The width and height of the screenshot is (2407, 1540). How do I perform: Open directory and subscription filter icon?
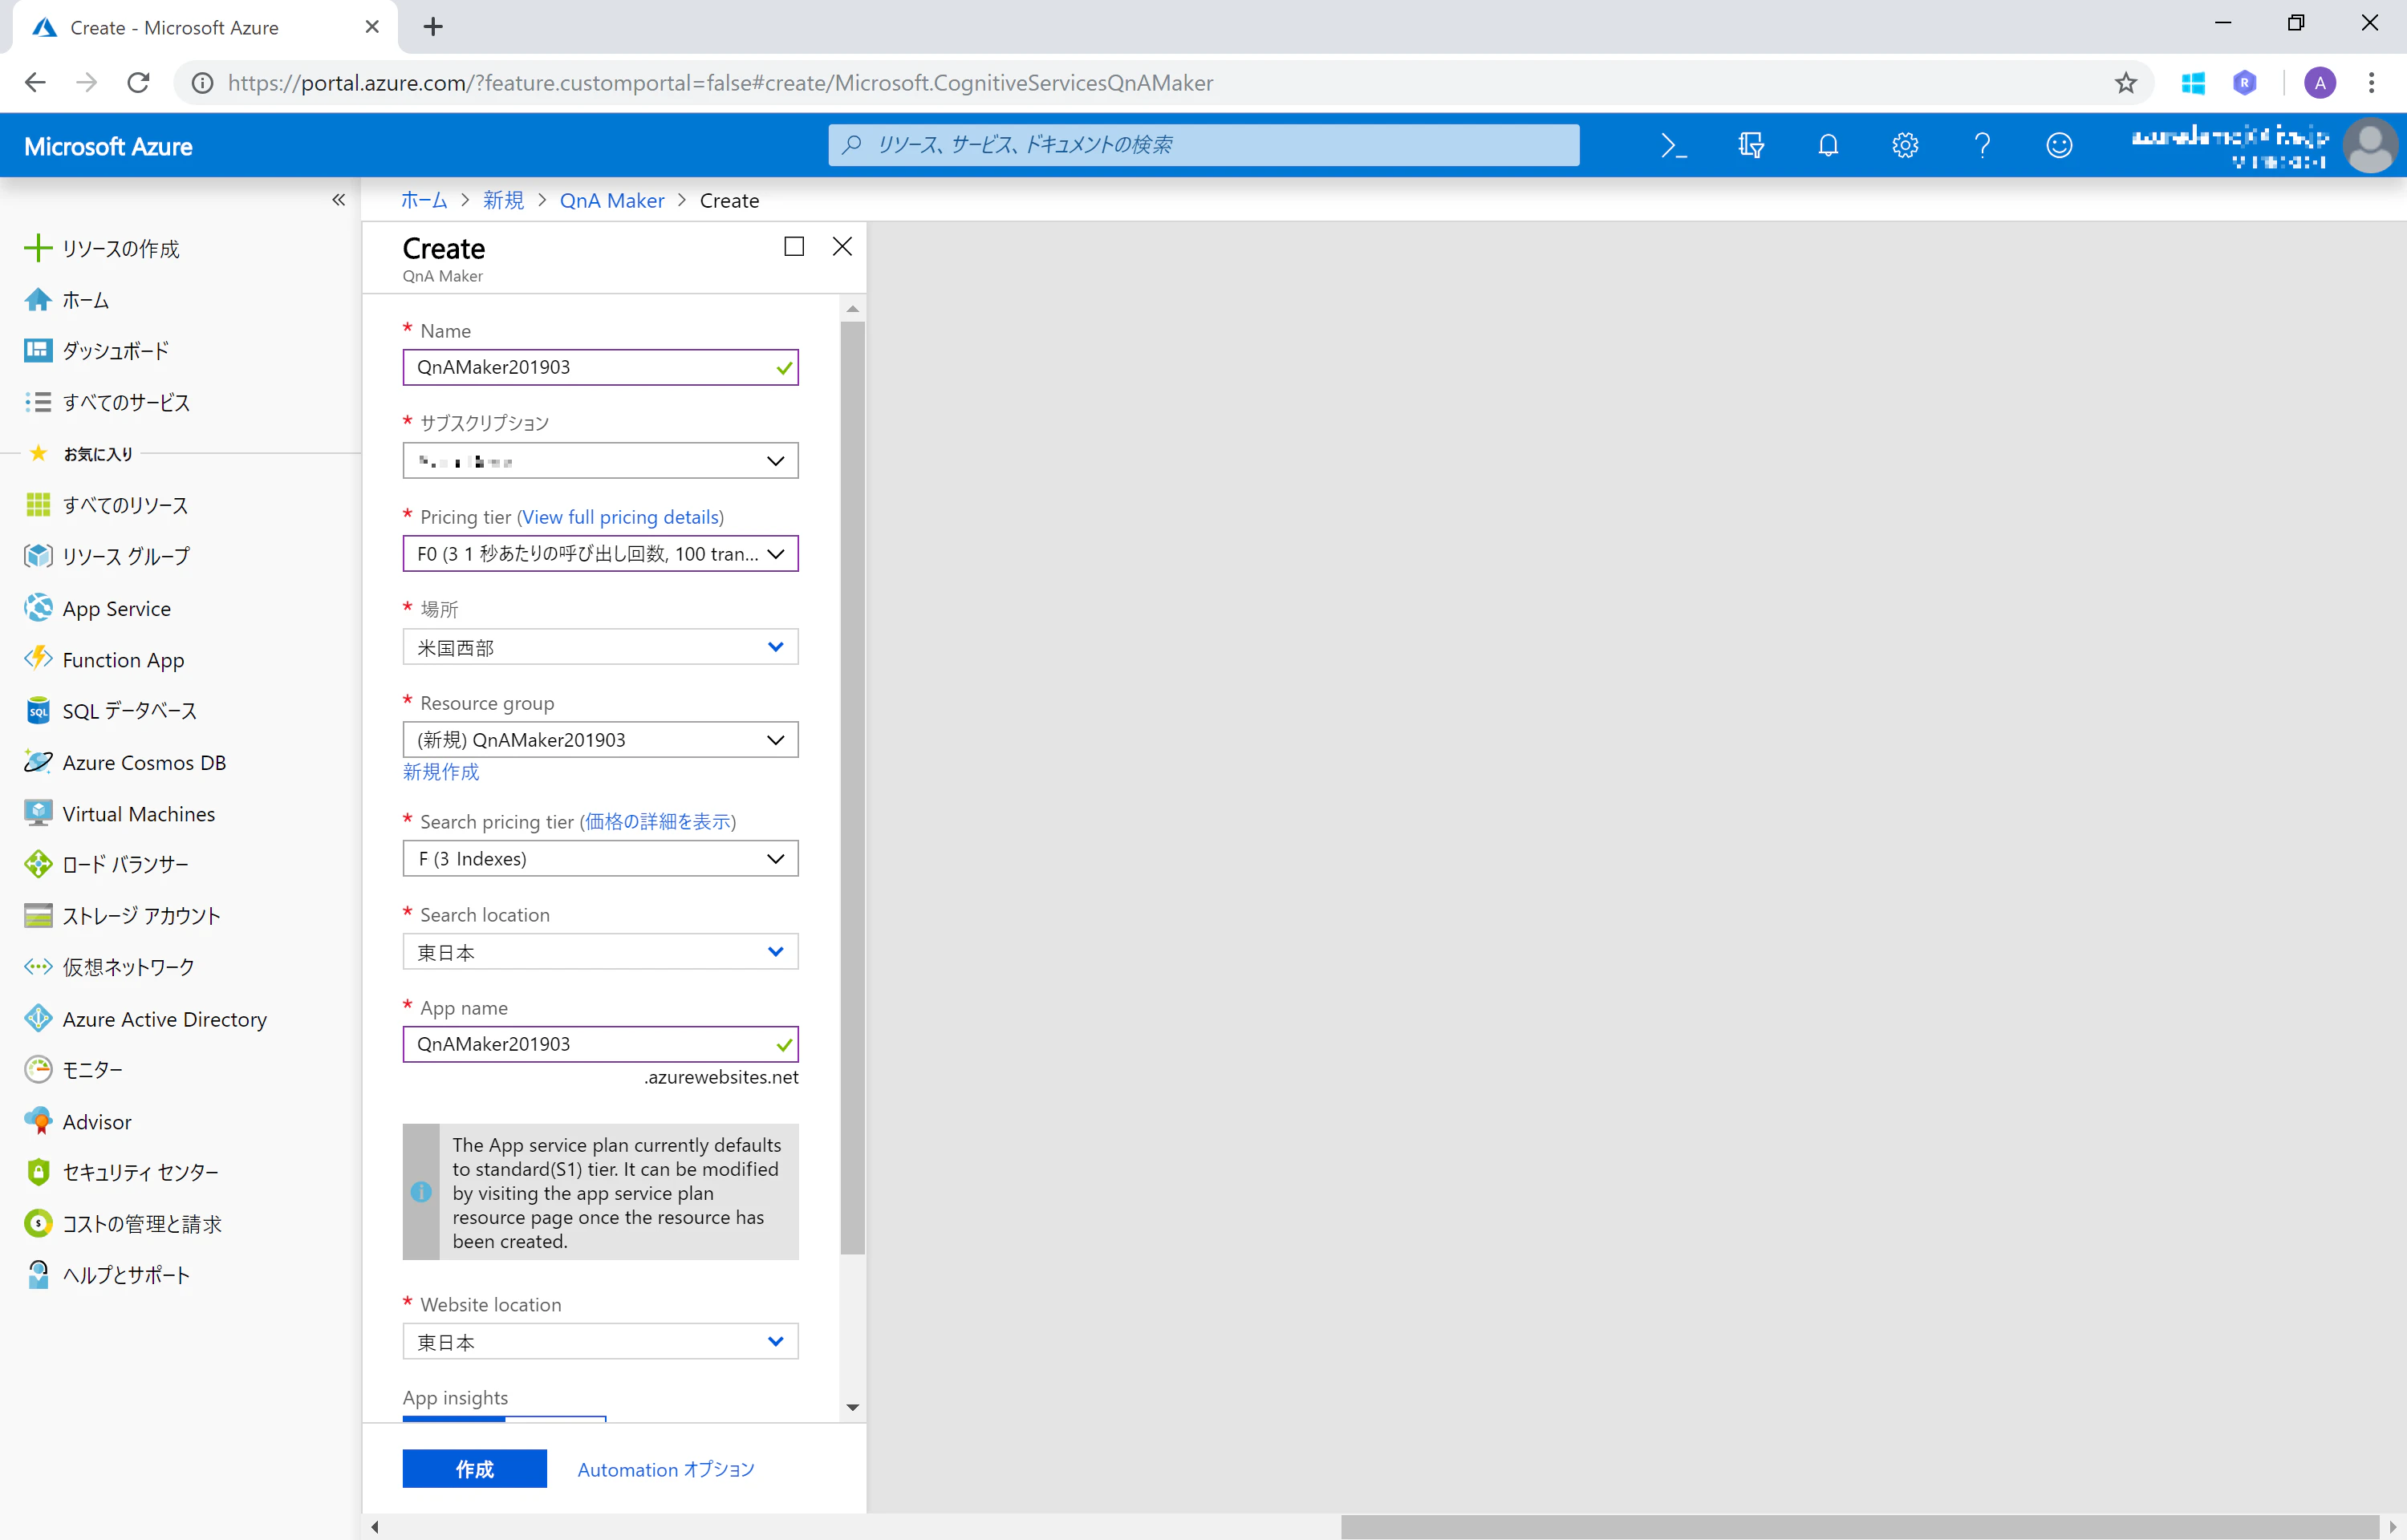click(1751, 145)
